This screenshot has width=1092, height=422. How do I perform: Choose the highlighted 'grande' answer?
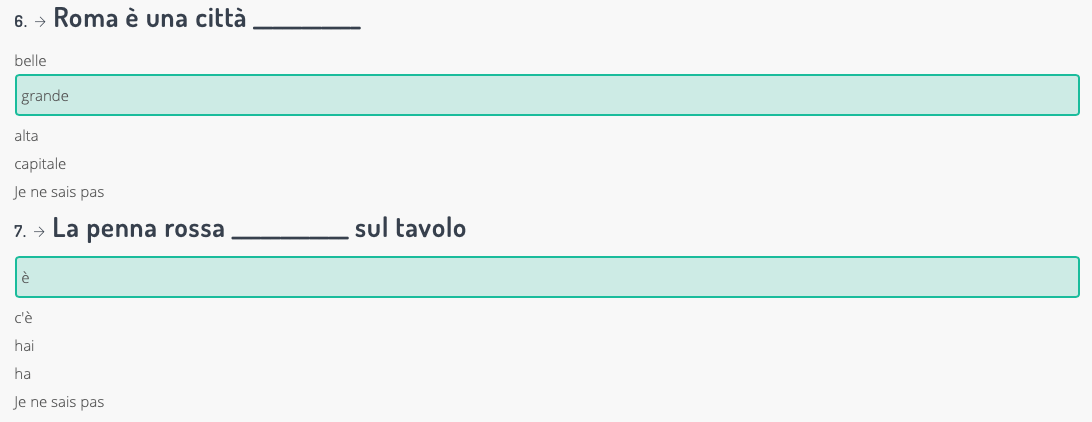(x=546, y=95)
